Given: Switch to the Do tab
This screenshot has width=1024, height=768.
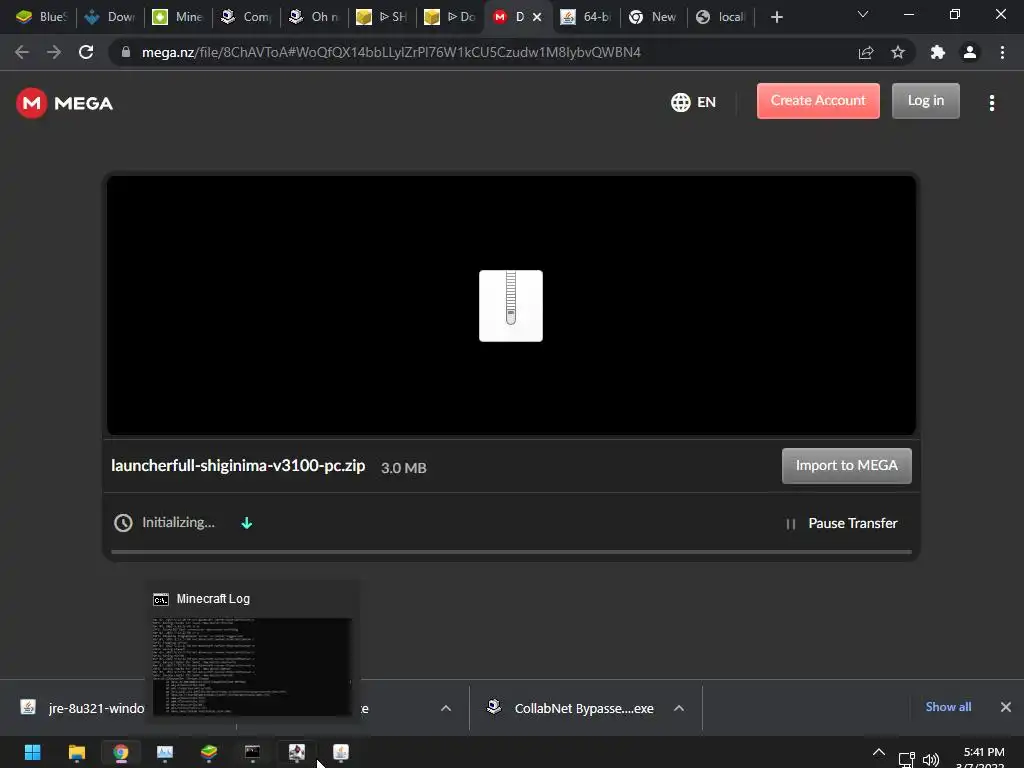Looking at the screenshot, I should [x=450, y=17].
